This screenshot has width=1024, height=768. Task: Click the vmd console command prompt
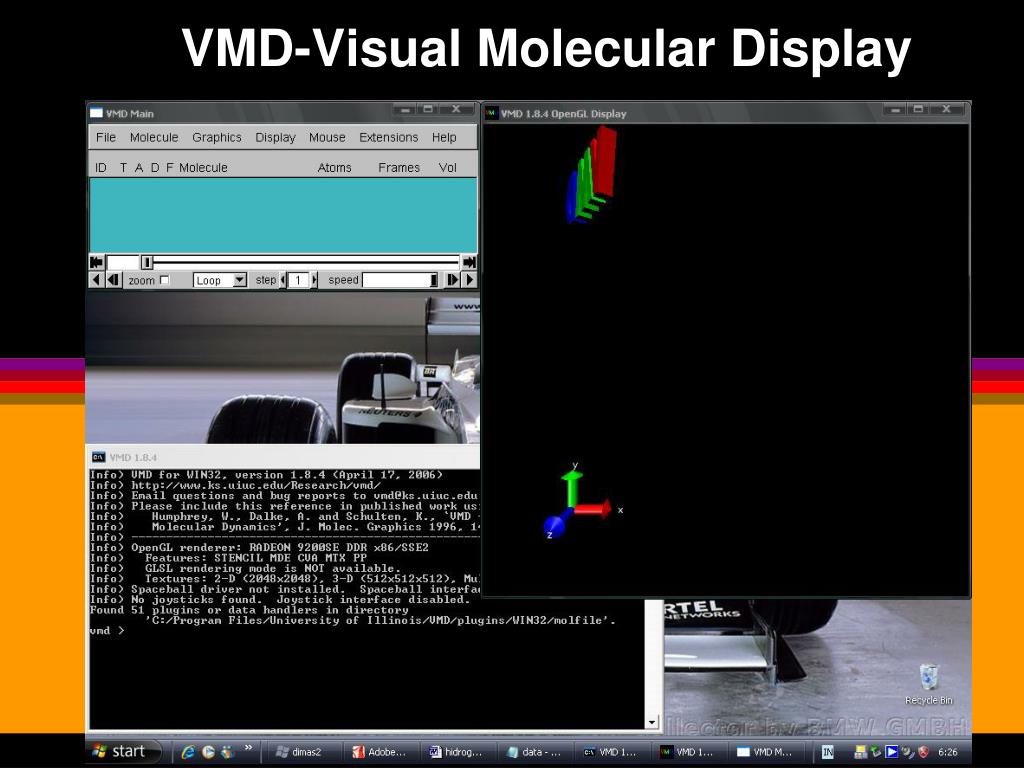click(107, 631)
